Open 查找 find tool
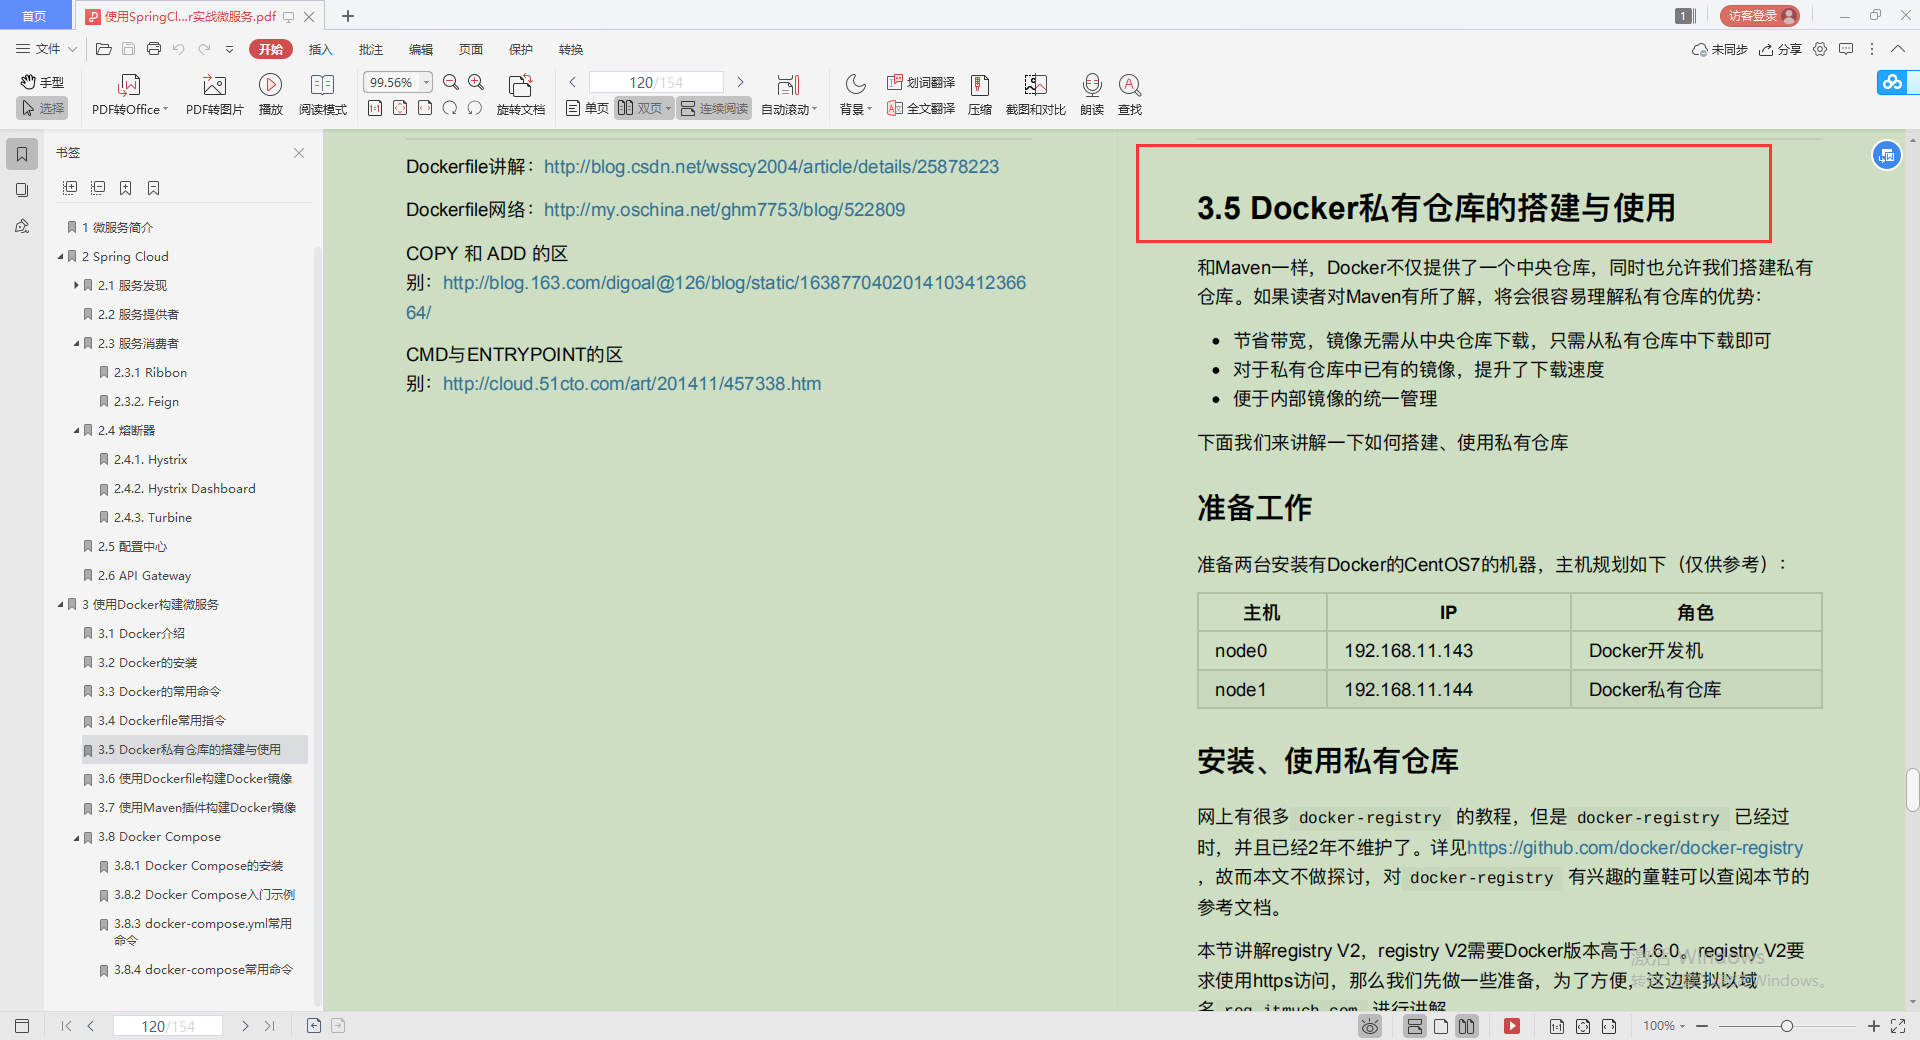The width and height of the screenshot is (1920, 1040). point(1130,95)
